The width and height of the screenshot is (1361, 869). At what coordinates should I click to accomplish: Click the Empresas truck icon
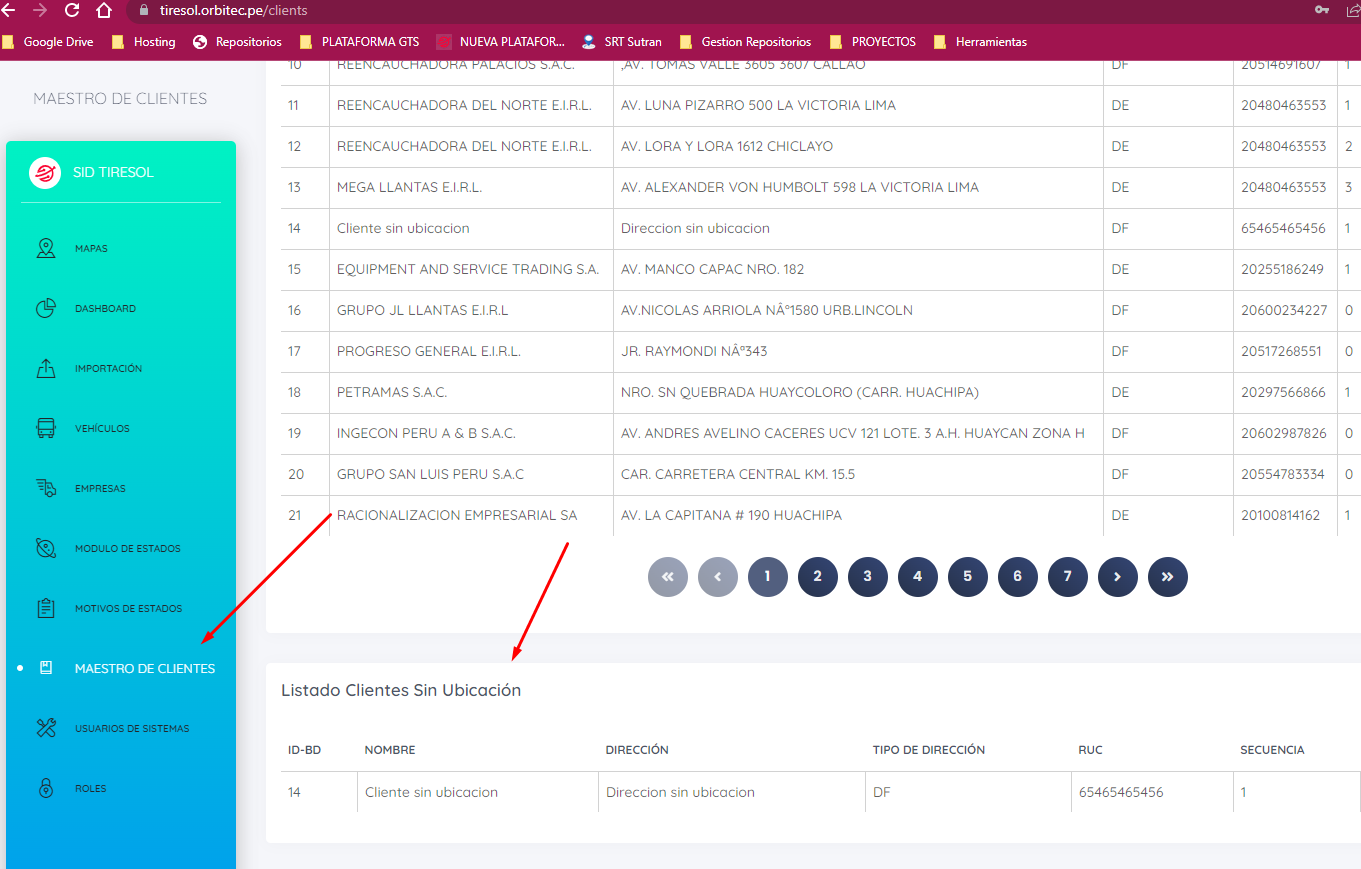(46, 488)
